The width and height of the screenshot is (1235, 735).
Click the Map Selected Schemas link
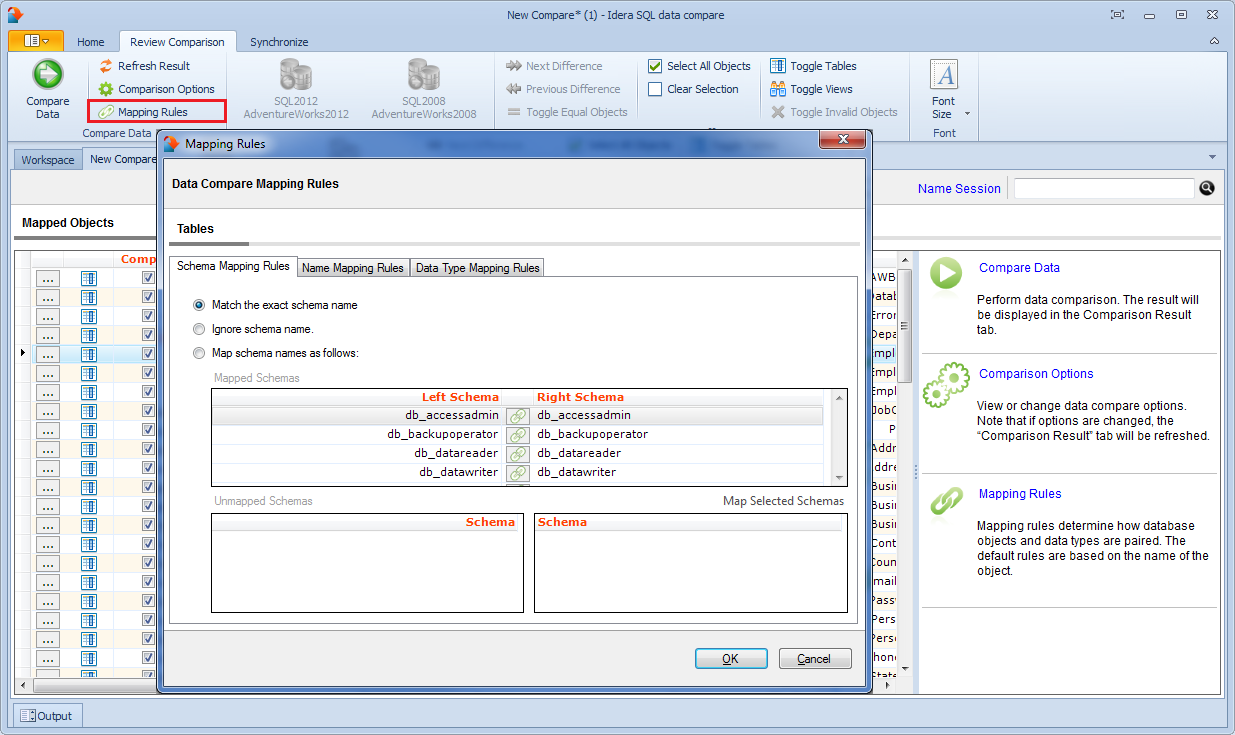783,501
